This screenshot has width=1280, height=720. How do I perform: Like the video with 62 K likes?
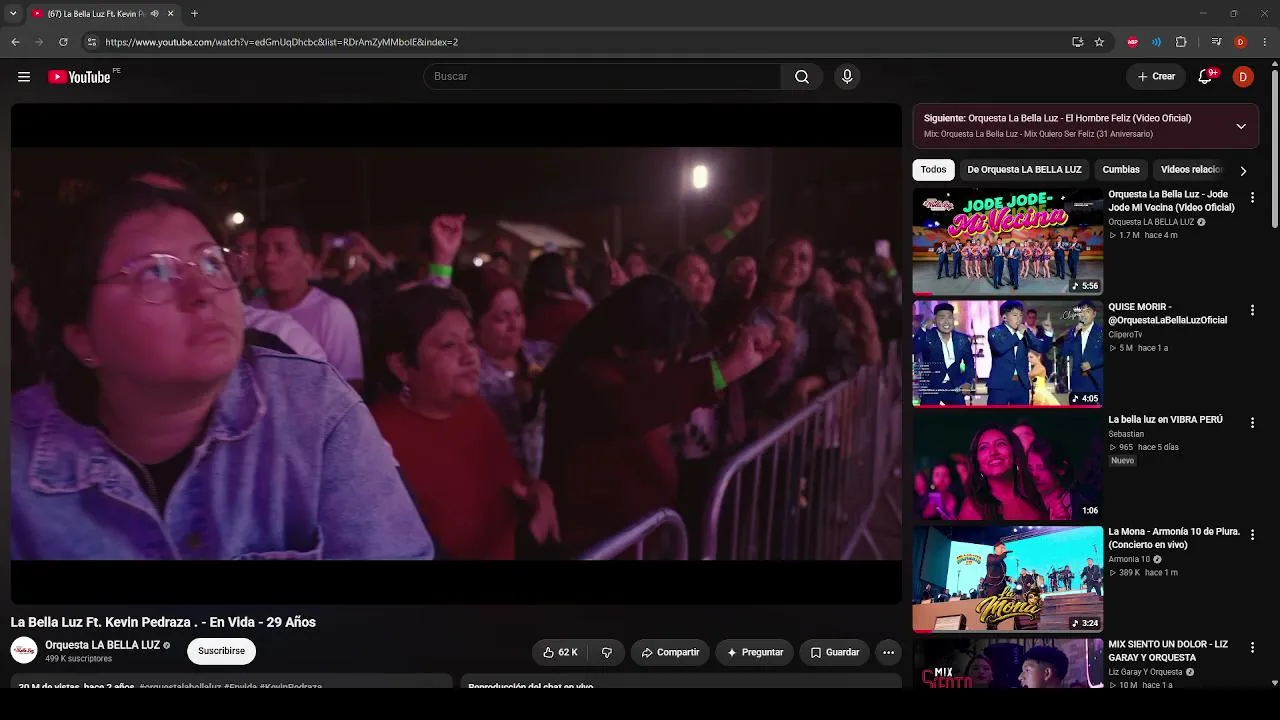561,652
